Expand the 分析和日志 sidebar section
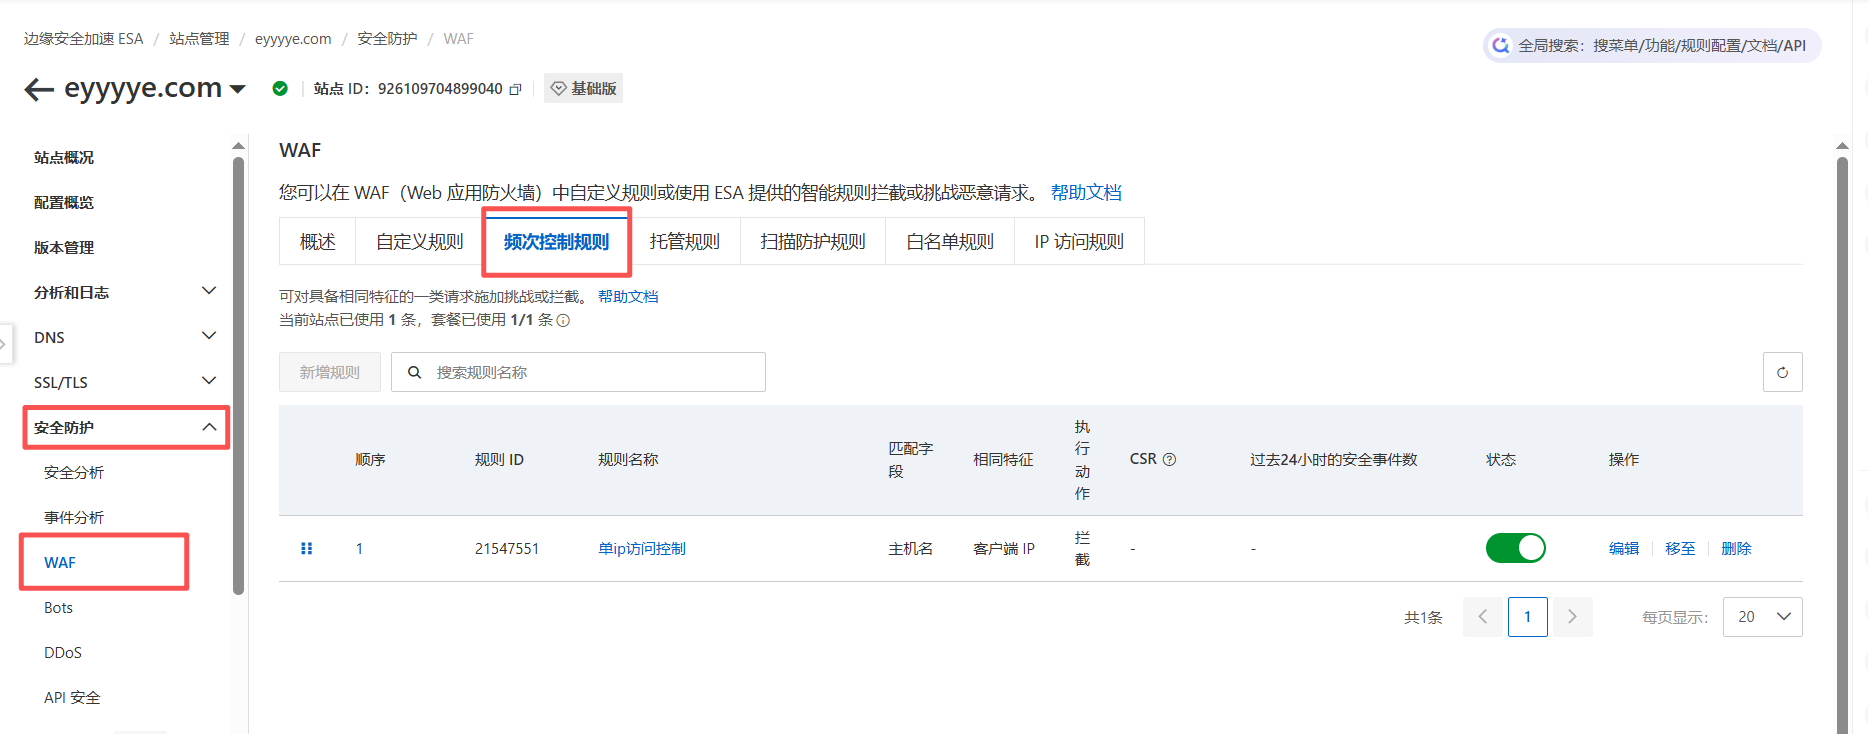The width and height of the screenshot is (1868, 734). tap(208, 291)
